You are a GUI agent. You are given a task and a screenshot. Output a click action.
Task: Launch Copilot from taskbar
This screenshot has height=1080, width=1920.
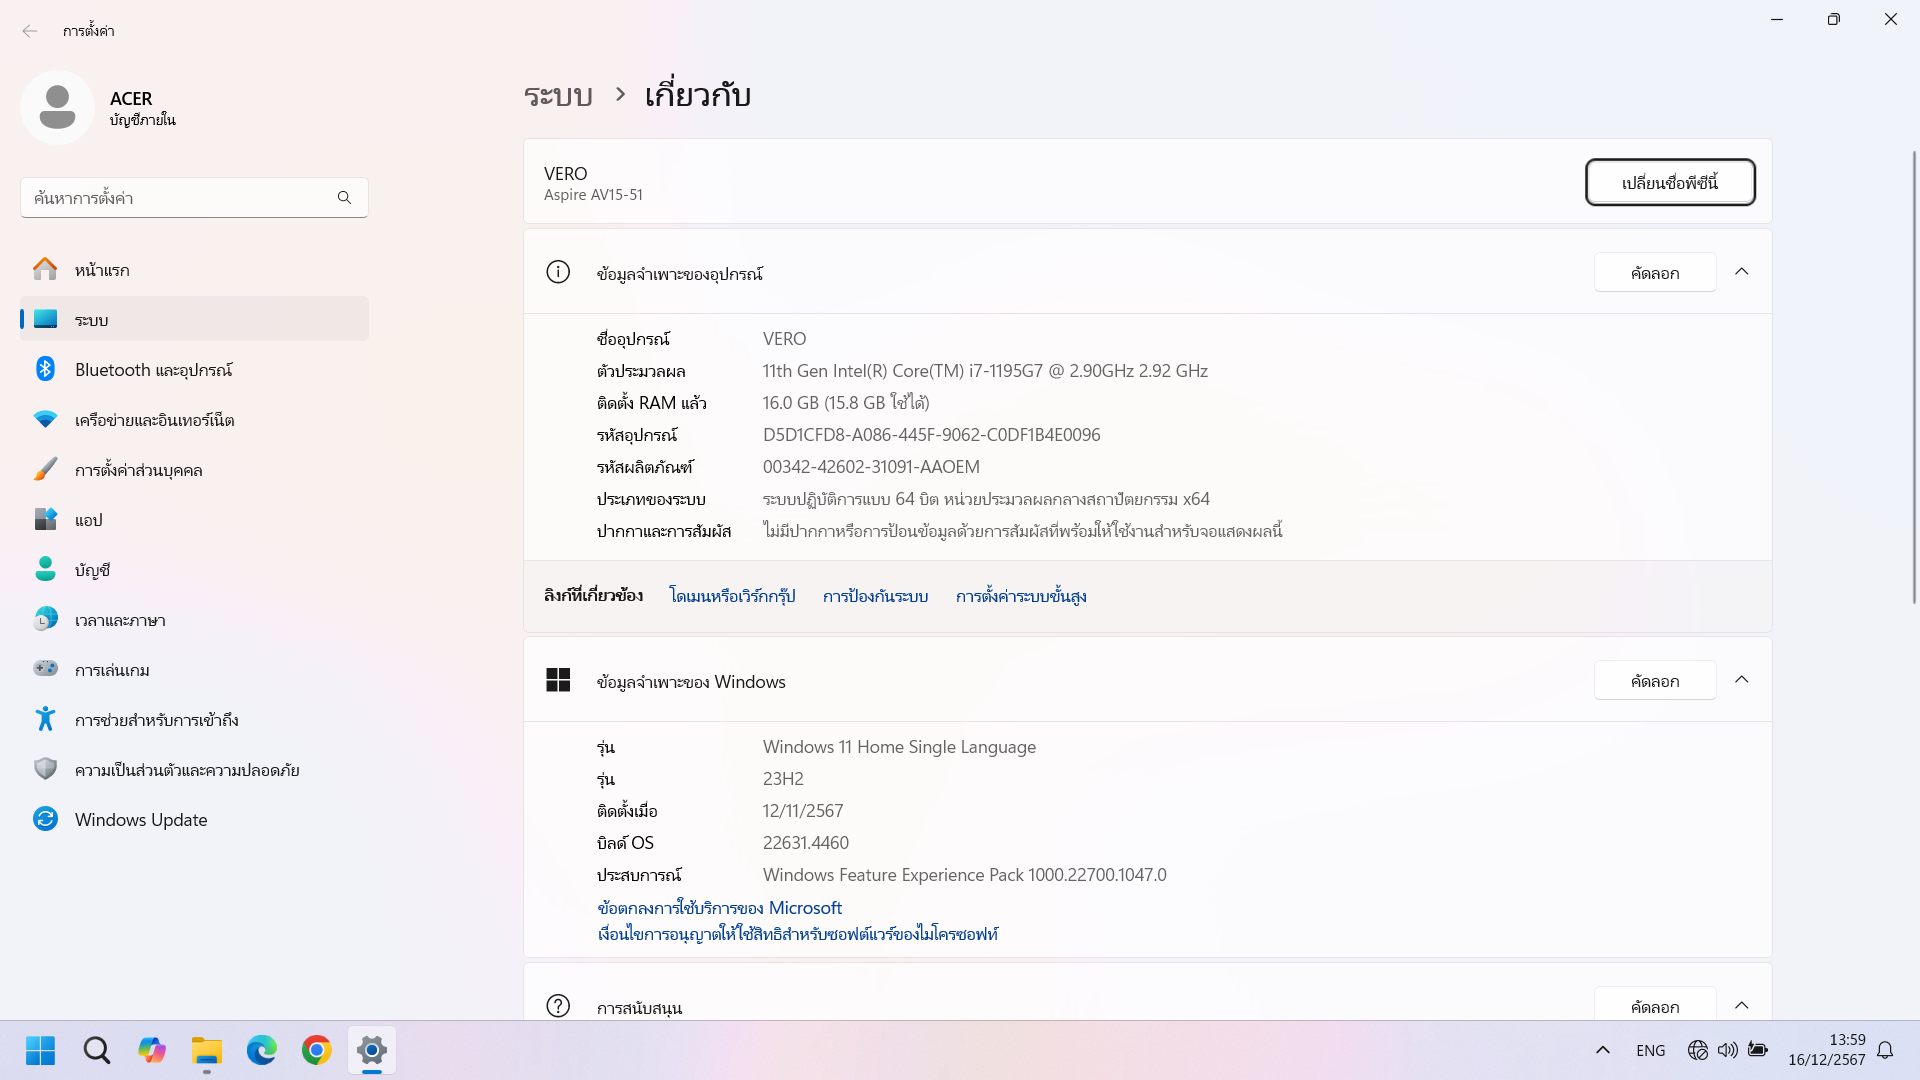pos(152,1050)
